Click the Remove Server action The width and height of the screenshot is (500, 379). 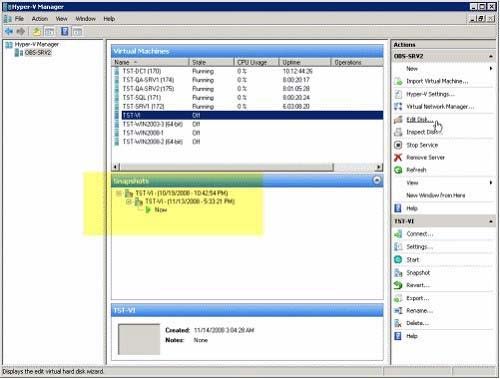click(425, 157)
